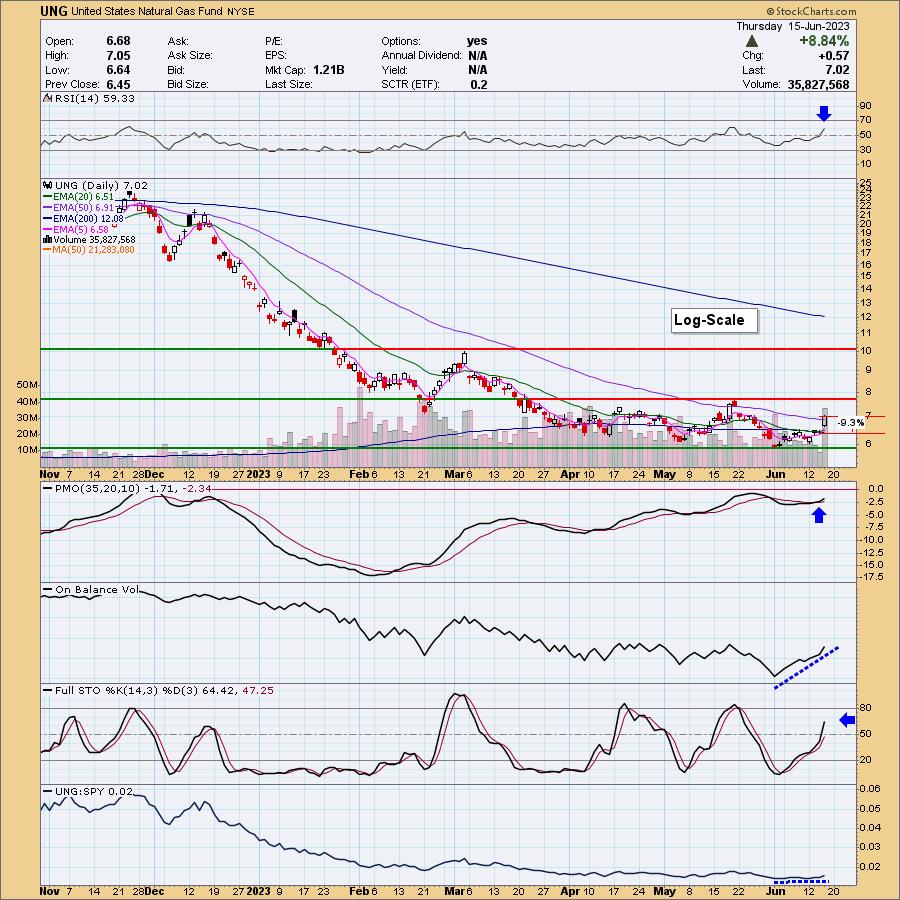Click the On Balance Vol panel label
The width and height of the screenshot is (900, 900).
97,589
